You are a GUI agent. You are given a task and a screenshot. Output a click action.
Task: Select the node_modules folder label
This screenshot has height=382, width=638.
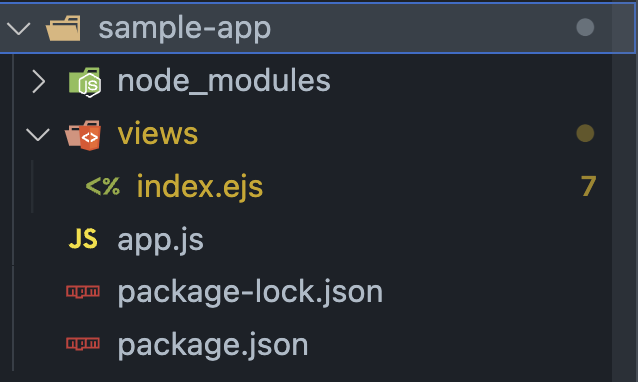[x=224, y=81]
